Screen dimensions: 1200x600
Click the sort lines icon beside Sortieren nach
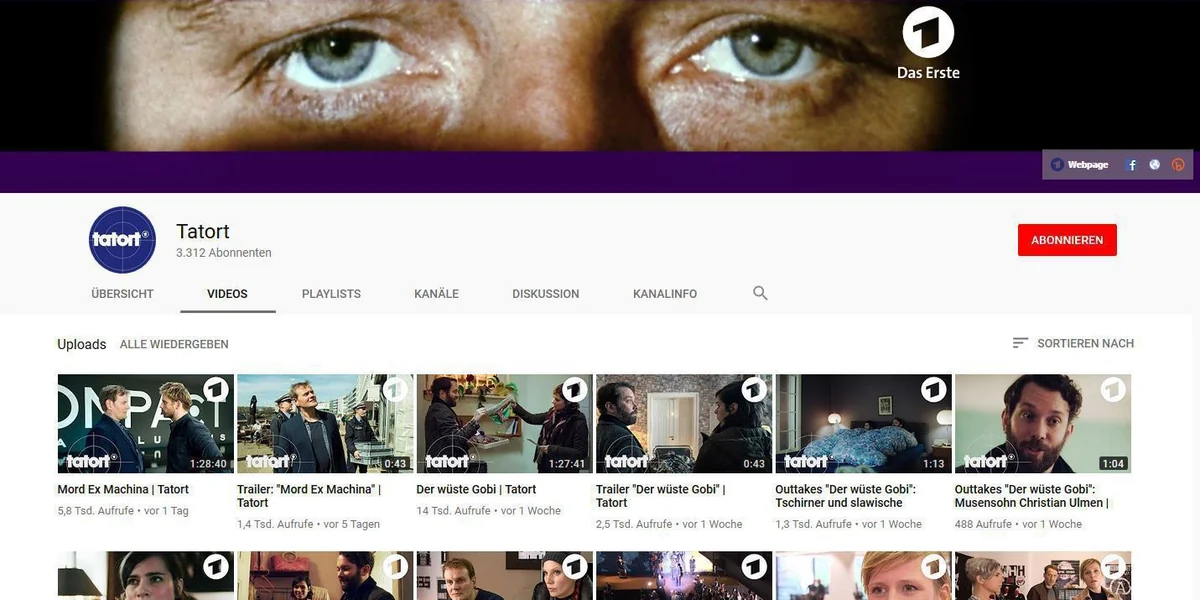(1020, 343)
